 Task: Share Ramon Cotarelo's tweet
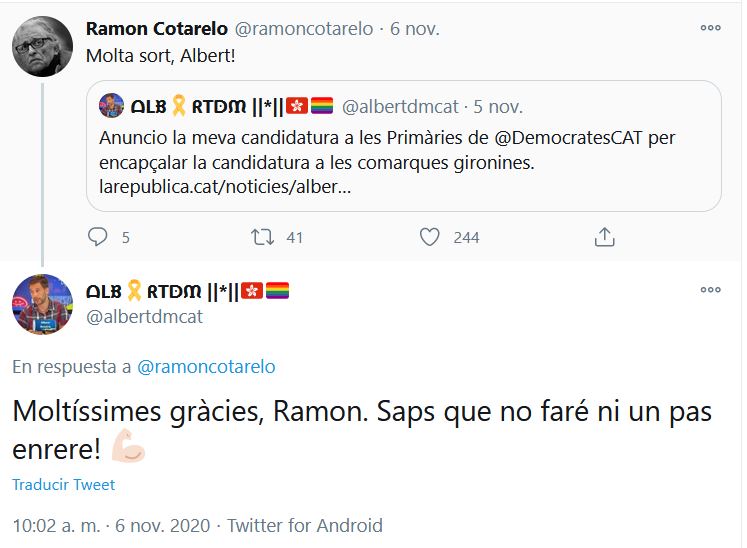[604, 237]
